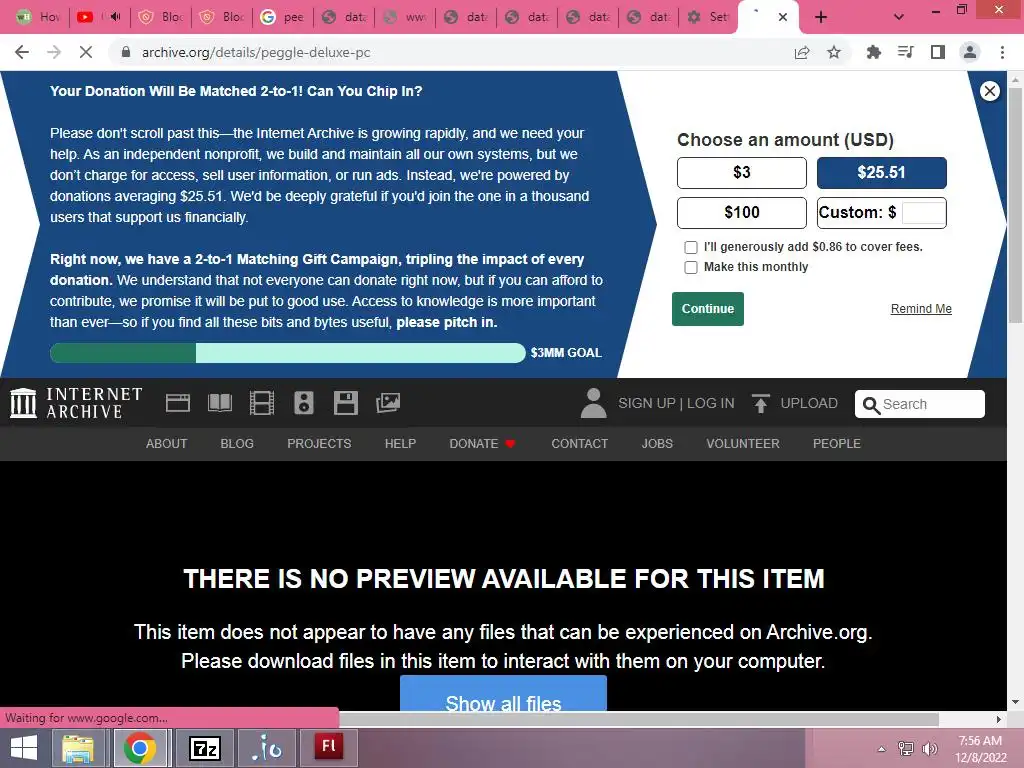Viewport: 1024px width, 768px height.
Task: Switch to the Google 'pee' tab
Action: pyautogui.click(x=283, y=17)
